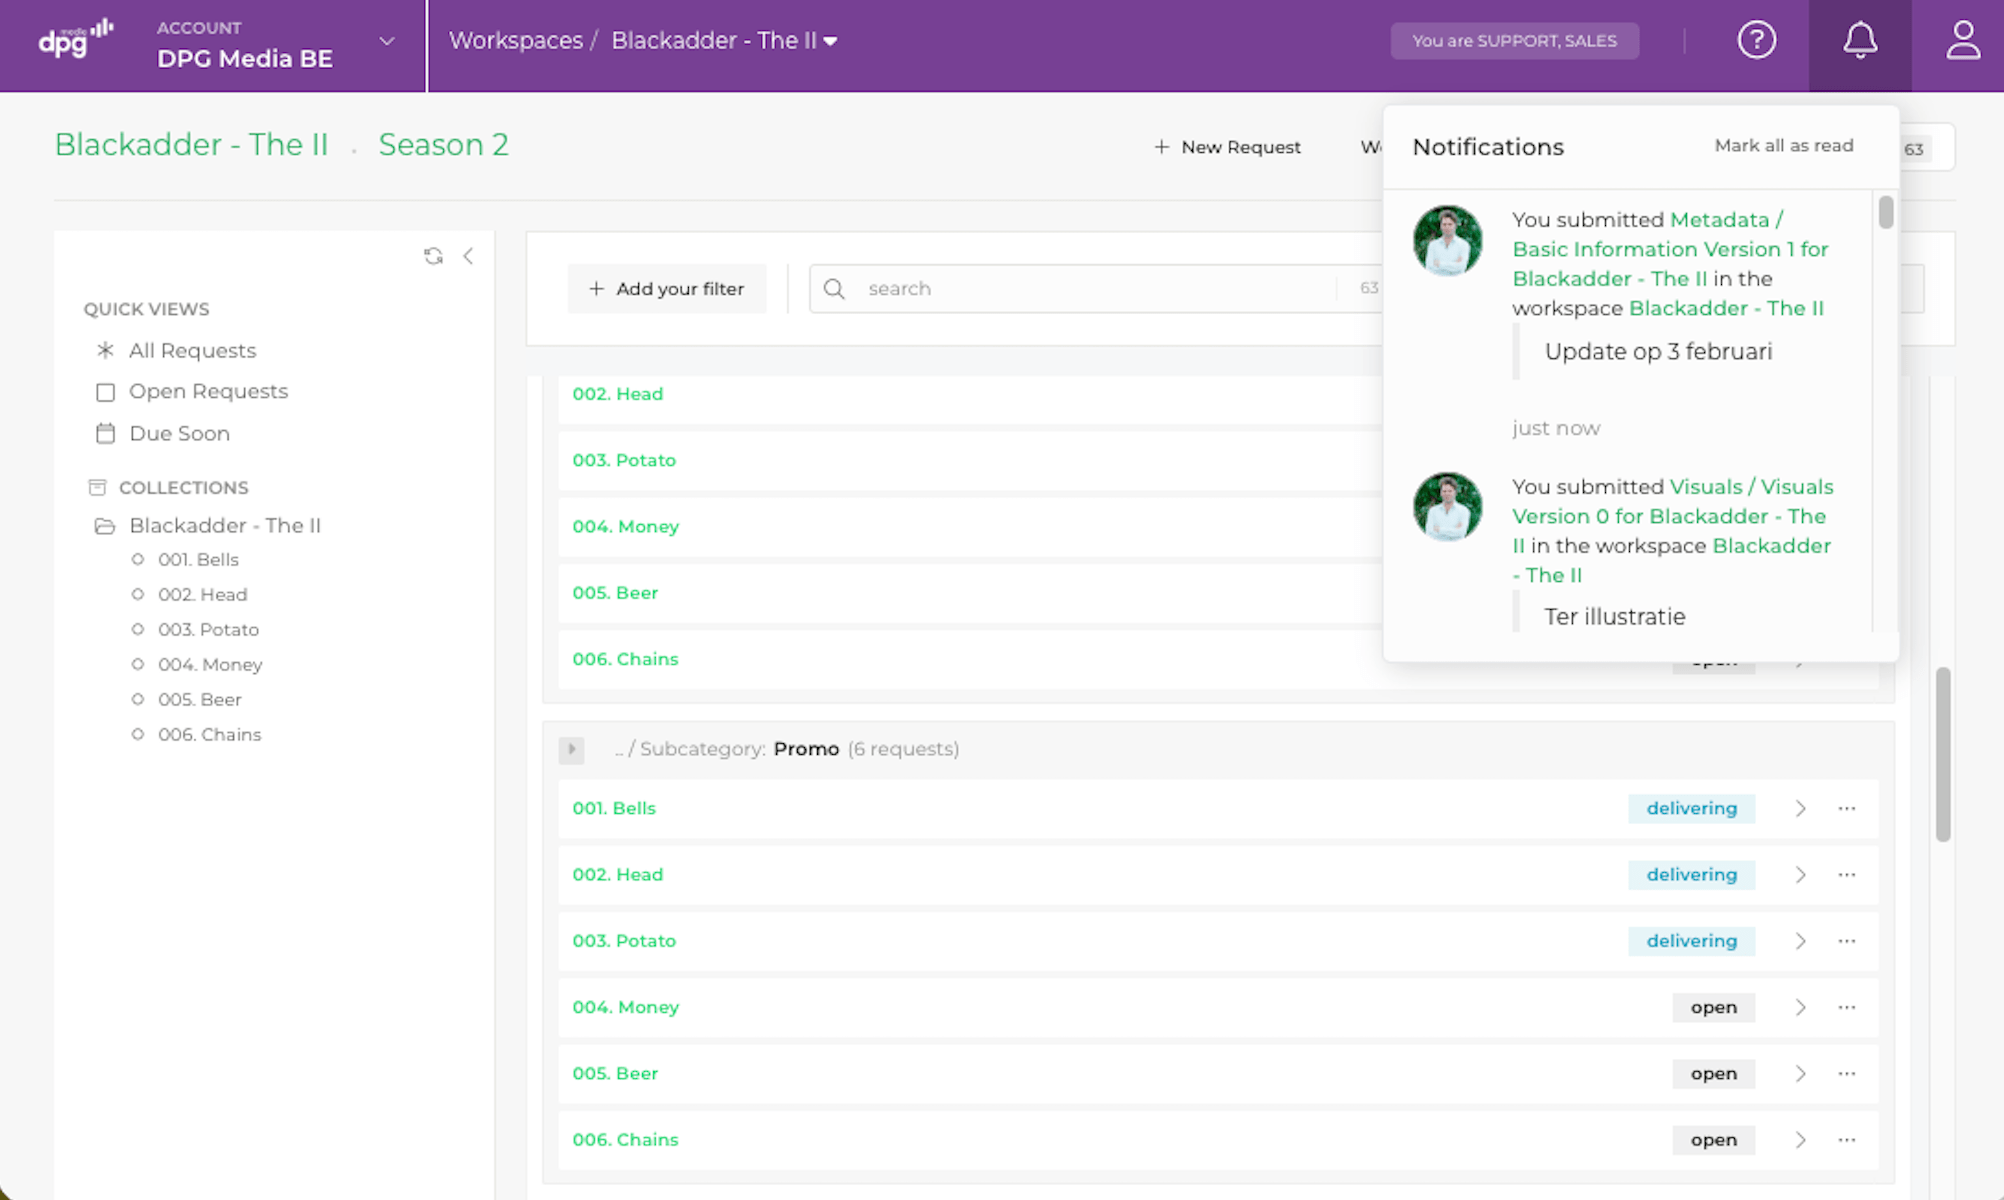Click Mark all as read

[1783, 146]
